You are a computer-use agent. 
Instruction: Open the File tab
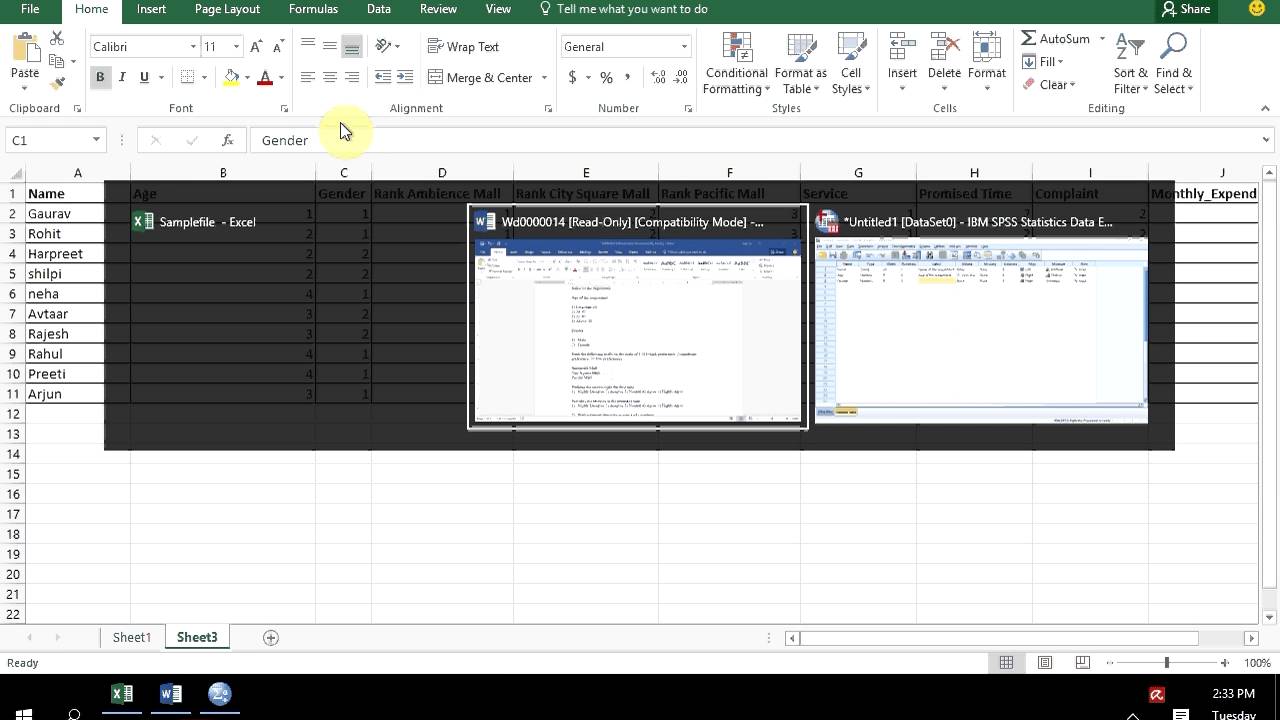click(30, 9)
